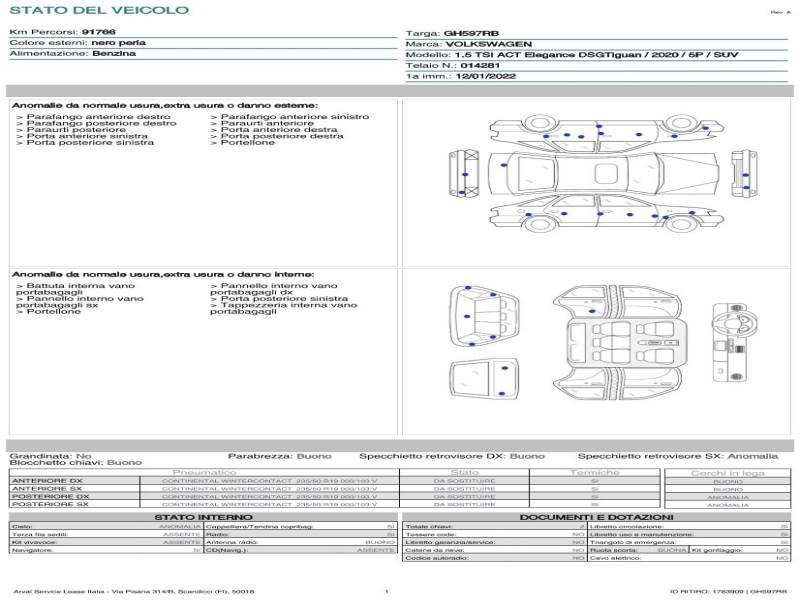Image resolution: width=800 pixels, height=600 pixels.
Task: Select the "ANTERIORE DX" tyre row label
Action: click(x=47, y=481)
